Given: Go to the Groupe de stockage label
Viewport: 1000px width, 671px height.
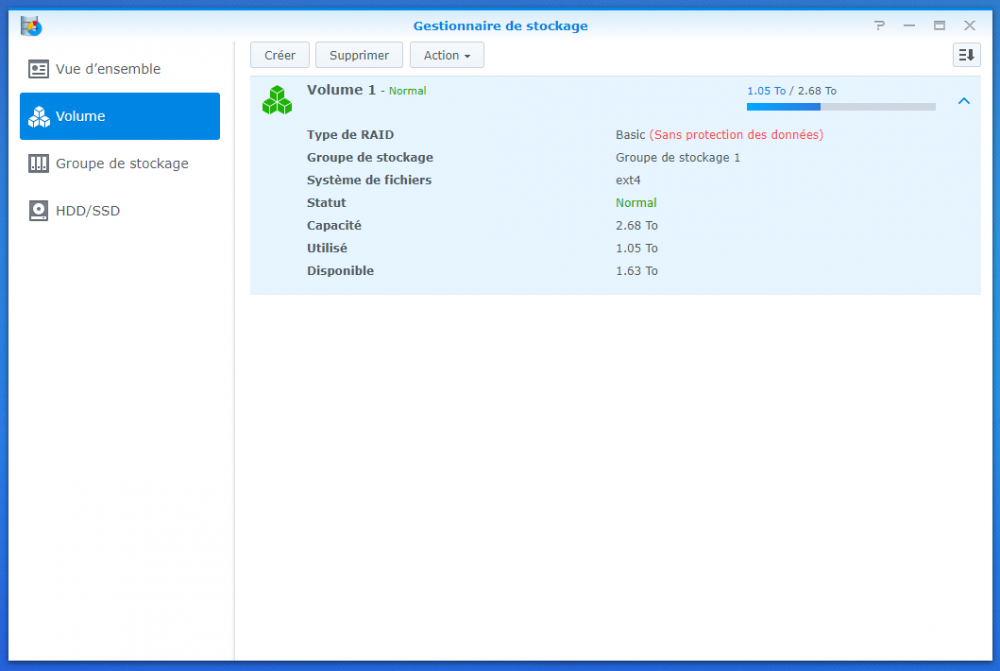Looking at the screenshot, I should point(122,164).
